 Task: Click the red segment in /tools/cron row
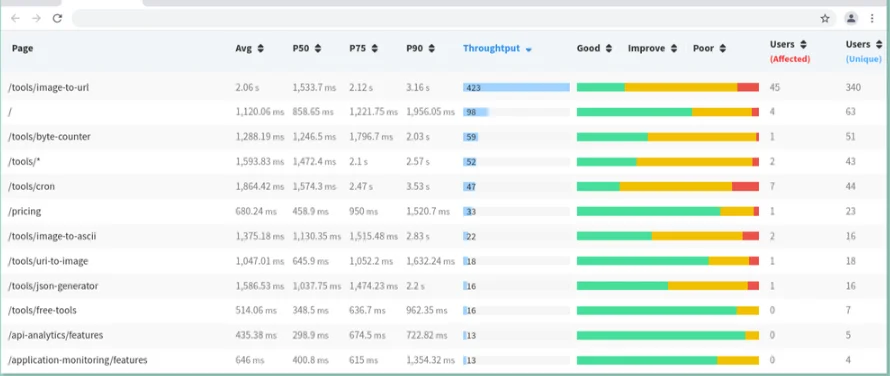(x=745, y=186)
